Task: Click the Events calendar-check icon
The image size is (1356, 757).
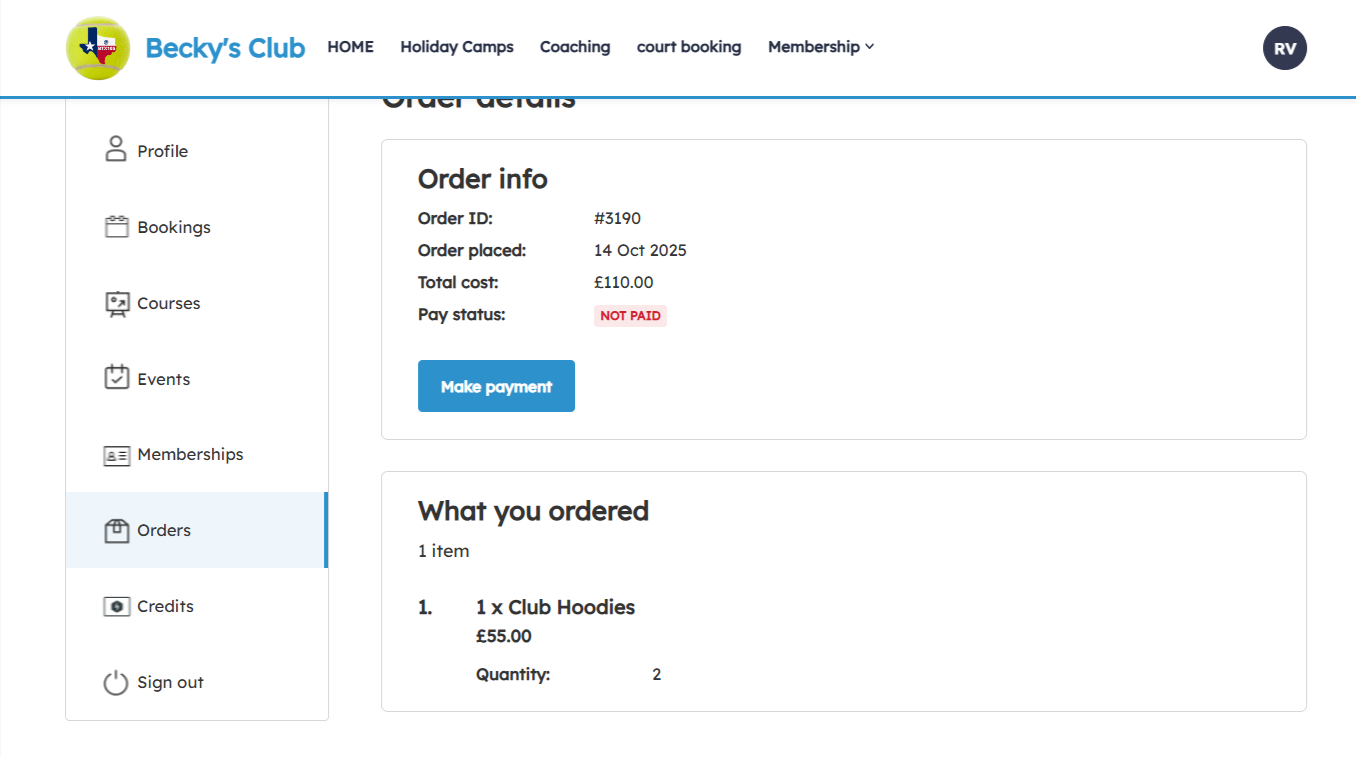Action: click(117, 378)
